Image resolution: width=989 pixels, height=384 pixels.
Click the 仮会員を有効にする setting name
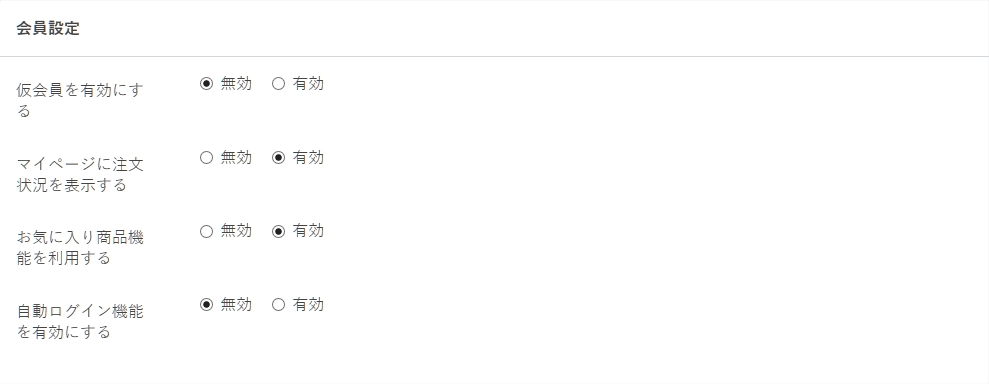[80, 100]
